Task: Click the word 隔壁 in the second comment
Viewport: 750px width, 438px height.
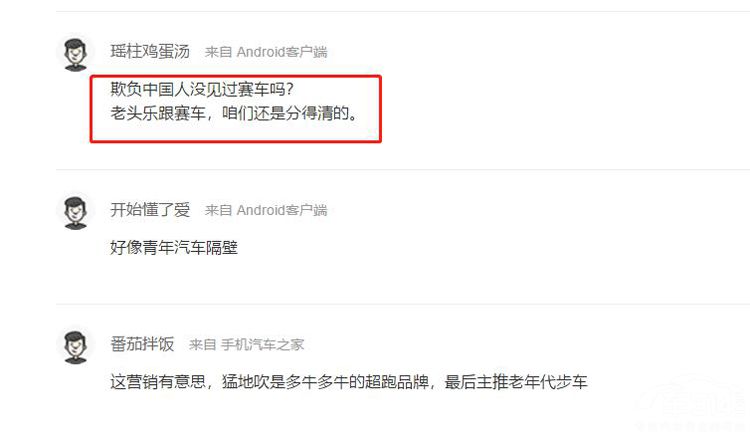Action: 221,247
